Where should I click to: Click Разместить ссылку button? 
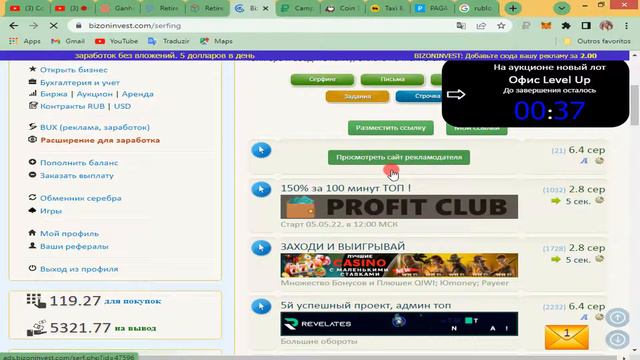[x=391, y=128]
